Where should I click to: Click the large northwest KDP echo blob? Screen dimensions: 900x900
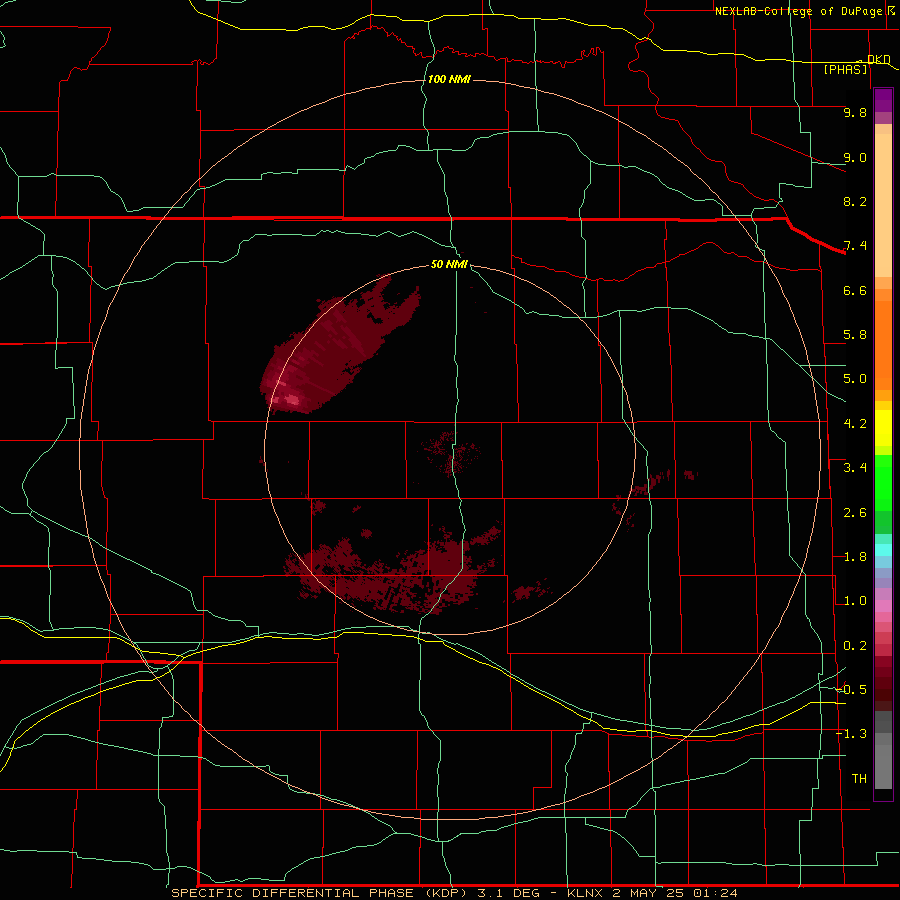pyautogui.click(x=339, y=344)
